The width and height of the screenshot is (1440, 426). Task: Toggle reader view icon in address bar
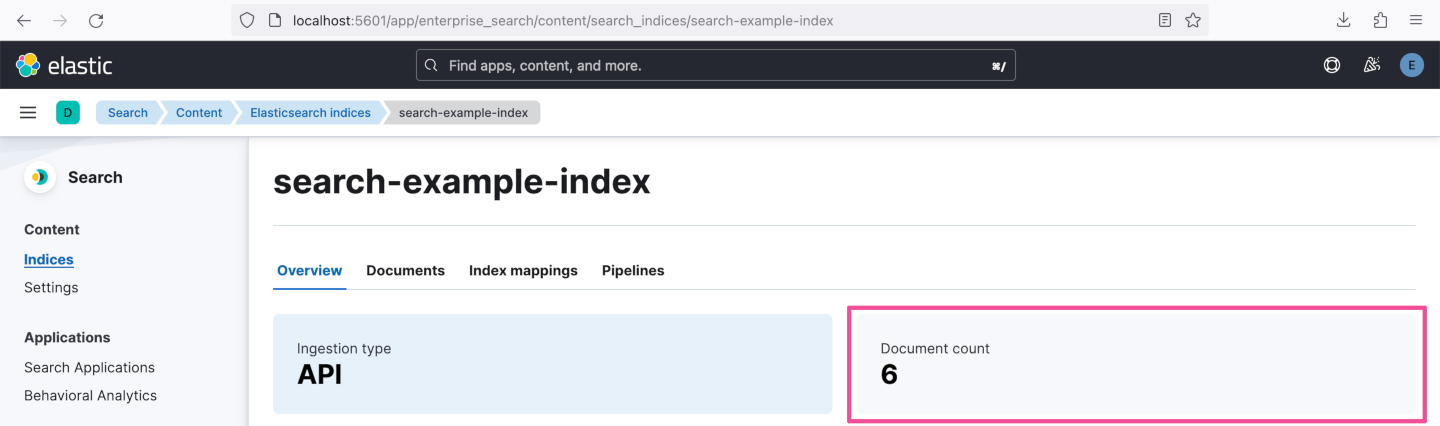click(1165, 20)
